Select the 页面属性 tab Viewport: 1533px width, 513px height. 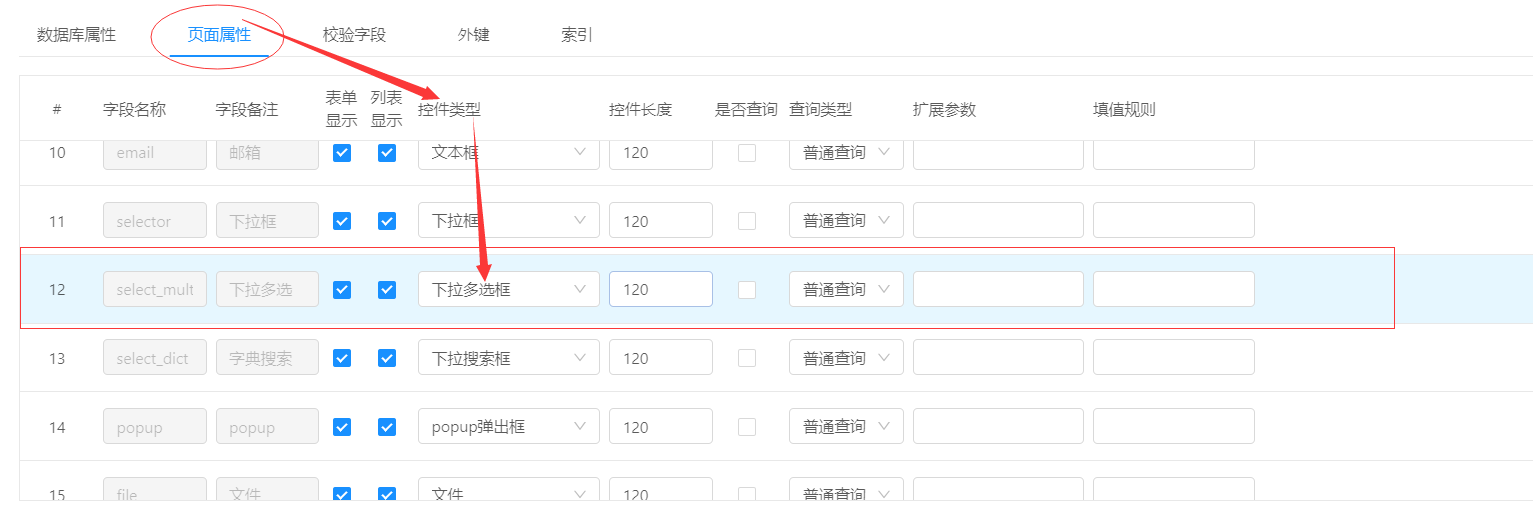[219, 35]
